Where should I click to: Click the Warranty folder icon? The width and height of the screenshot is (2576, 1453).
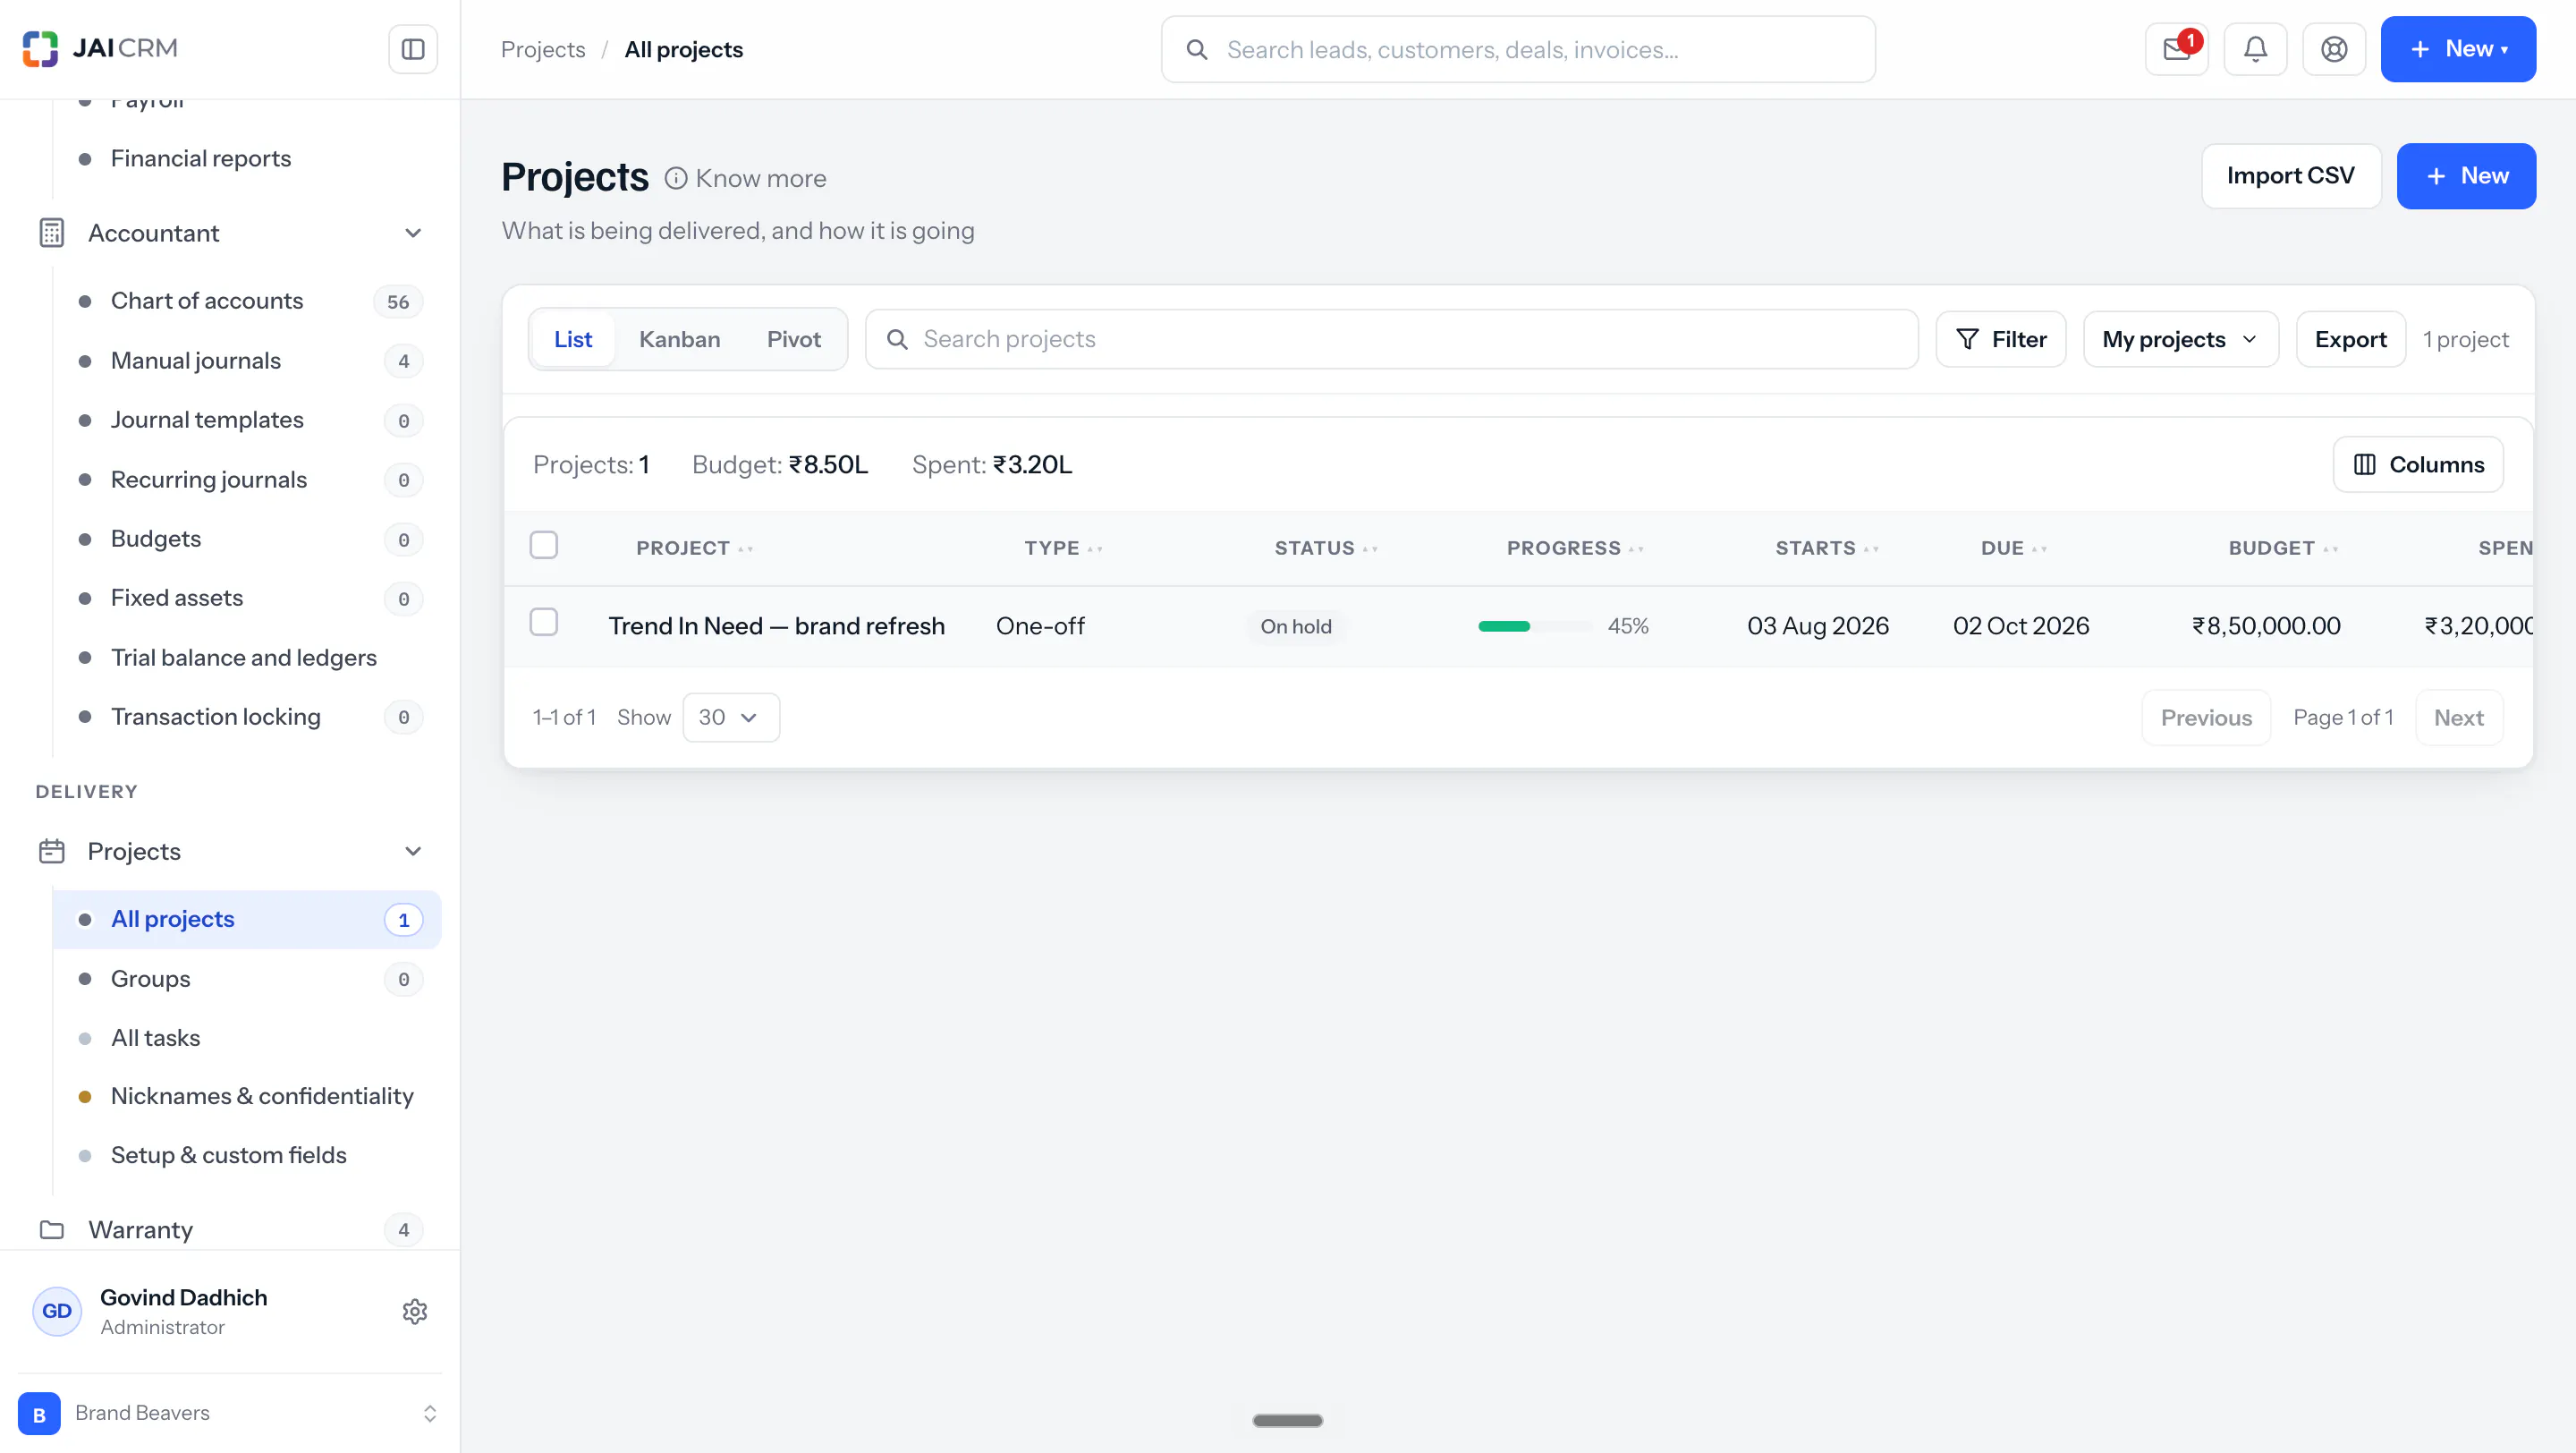tap(51, 1229)
